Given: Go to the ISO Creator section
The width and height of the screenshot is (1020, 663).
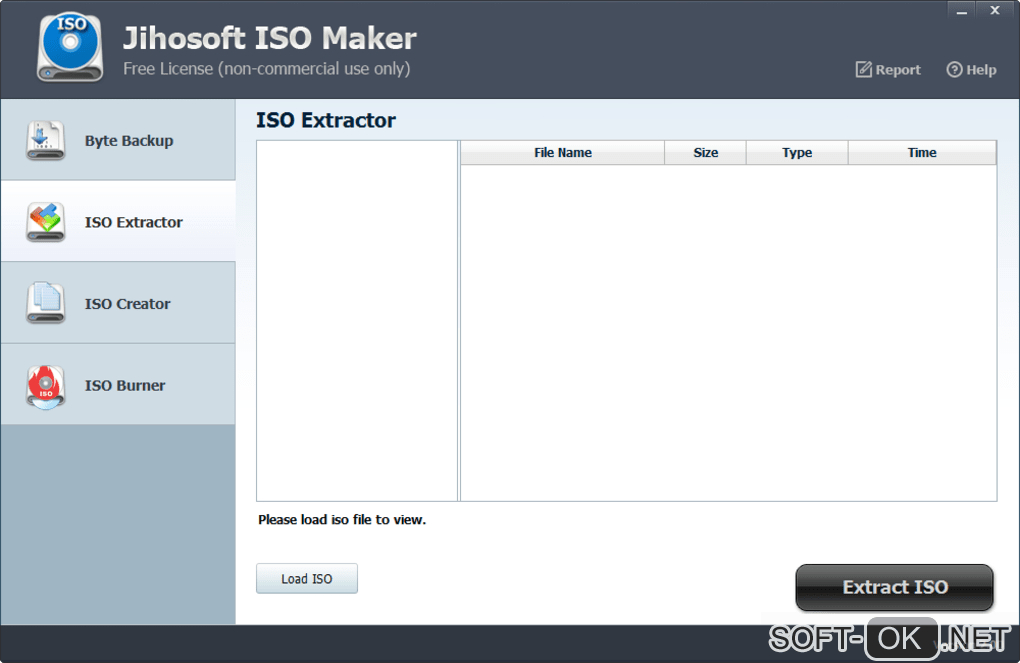Looking at the screenshot, I should 118,303.
